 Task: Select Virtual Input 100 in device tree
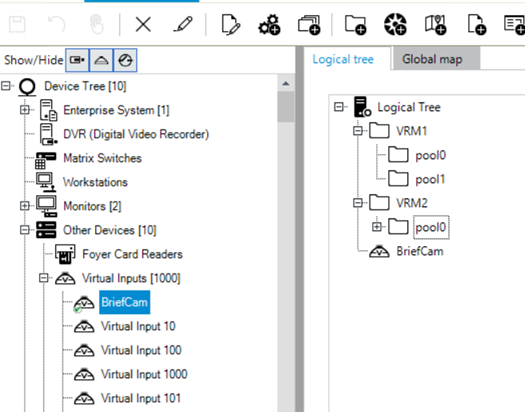141,350
